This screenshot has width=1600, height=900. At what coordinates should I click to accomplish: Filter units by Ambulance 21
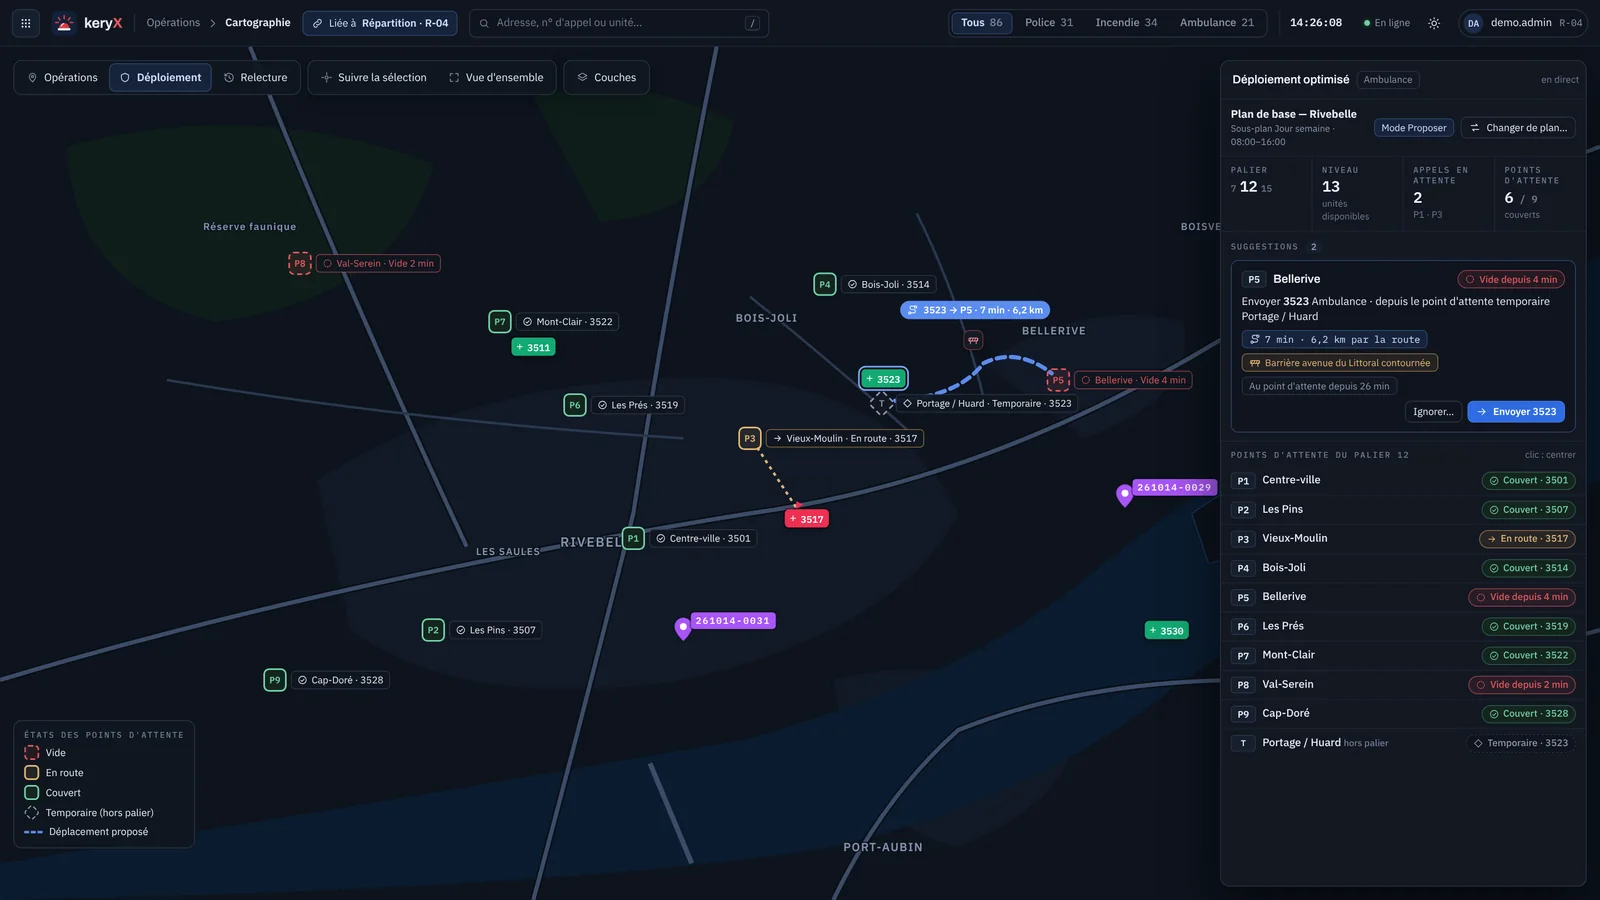(1216, 23)
